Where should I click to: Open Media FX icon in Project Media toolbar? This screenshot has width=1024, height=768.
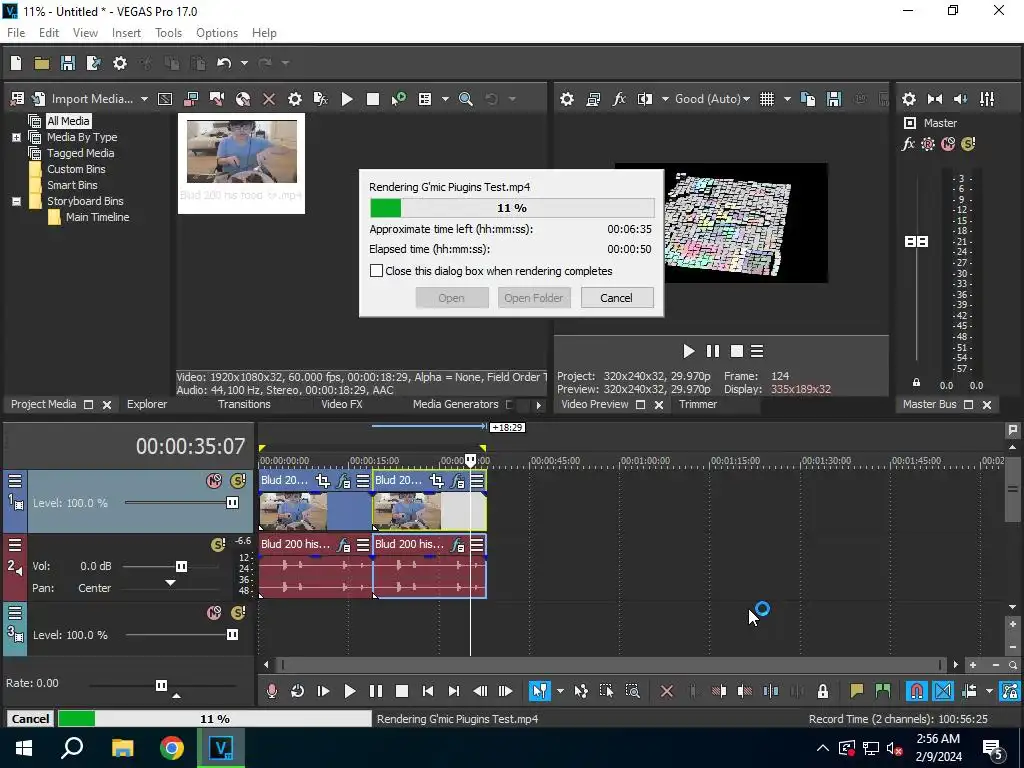[321, 99]
